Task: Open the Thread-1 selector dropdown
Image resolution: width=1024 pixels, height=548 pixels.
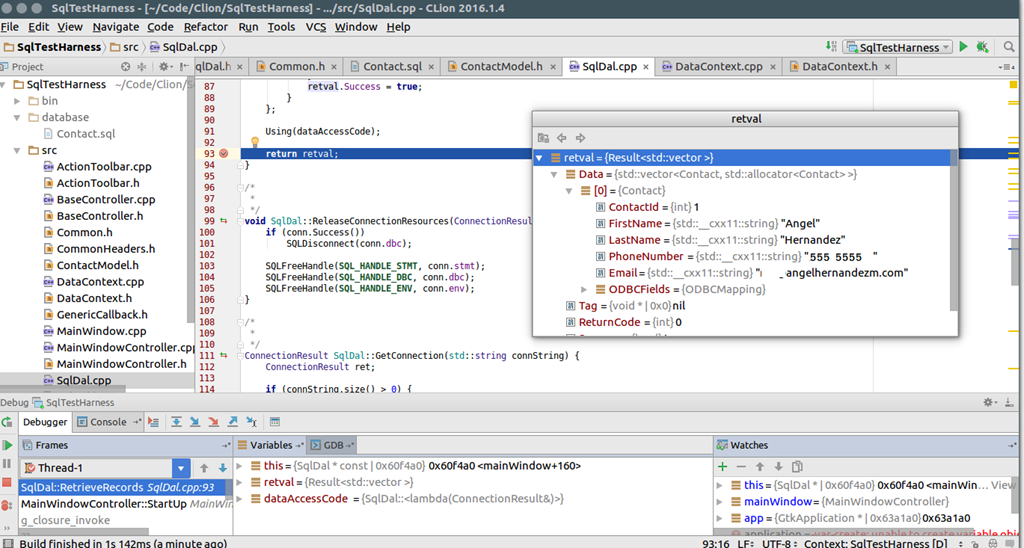Action: point(180,468)
